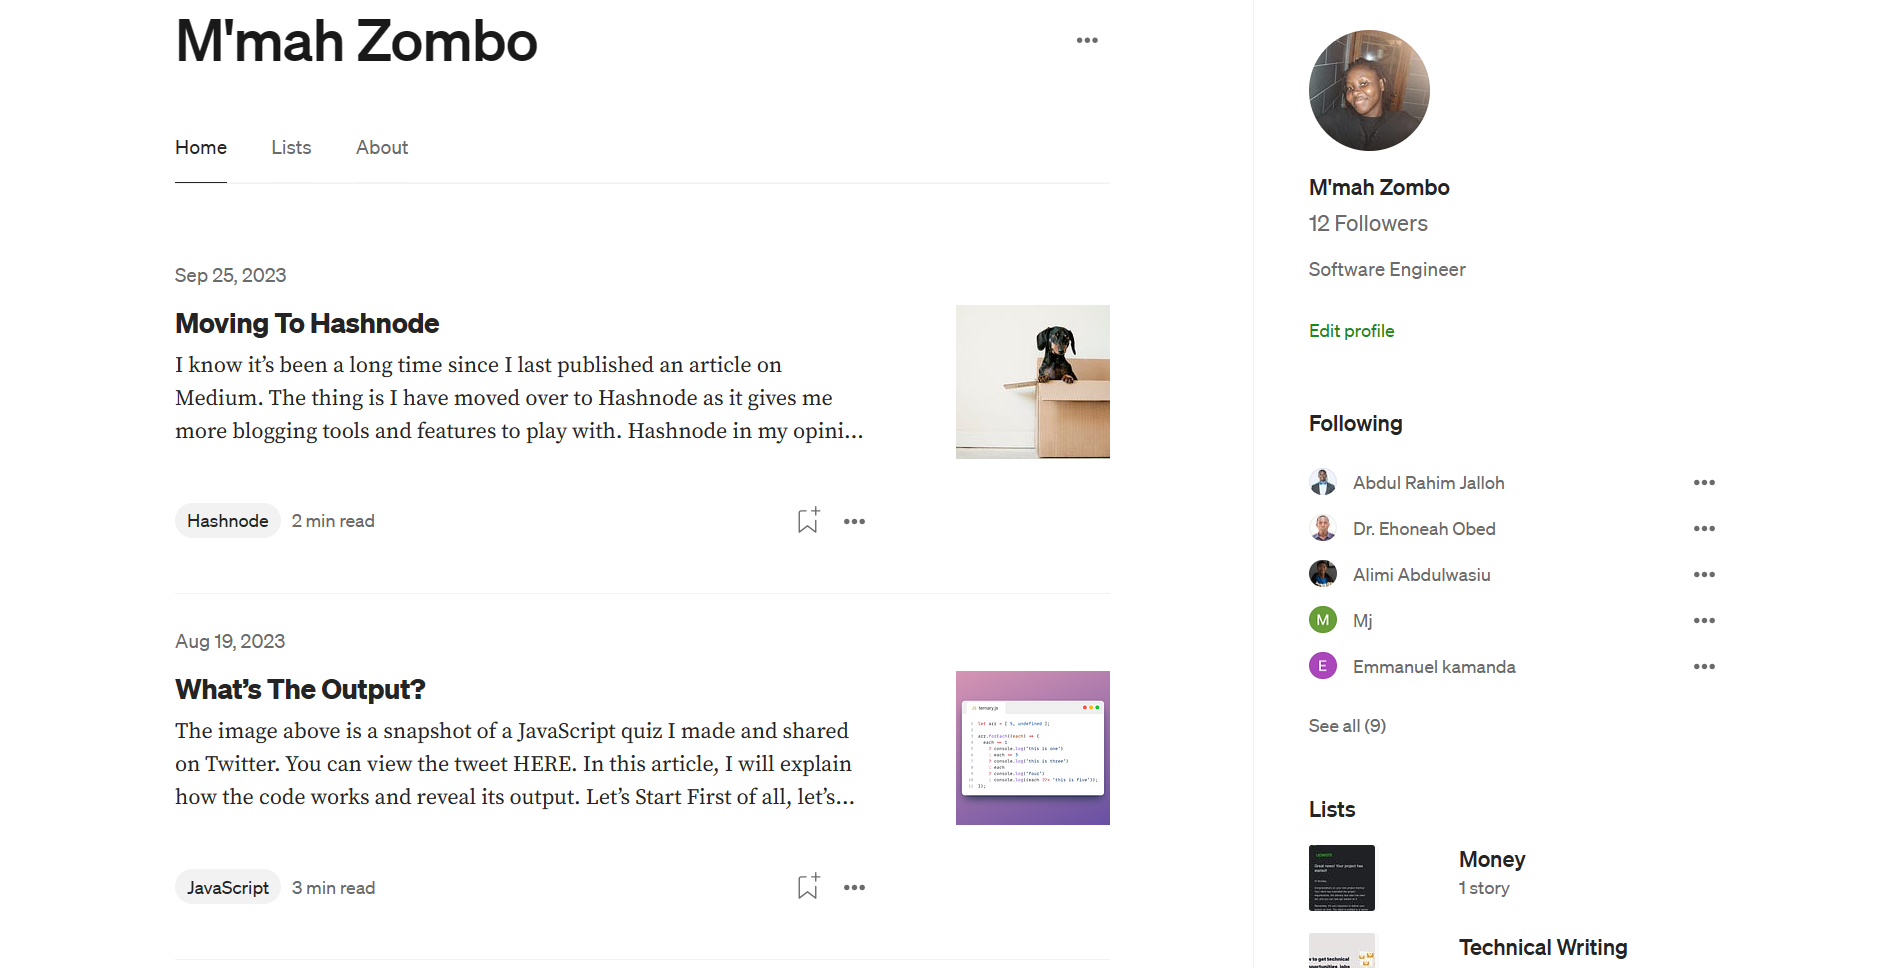Select the JavaScript topic tag

227,888
